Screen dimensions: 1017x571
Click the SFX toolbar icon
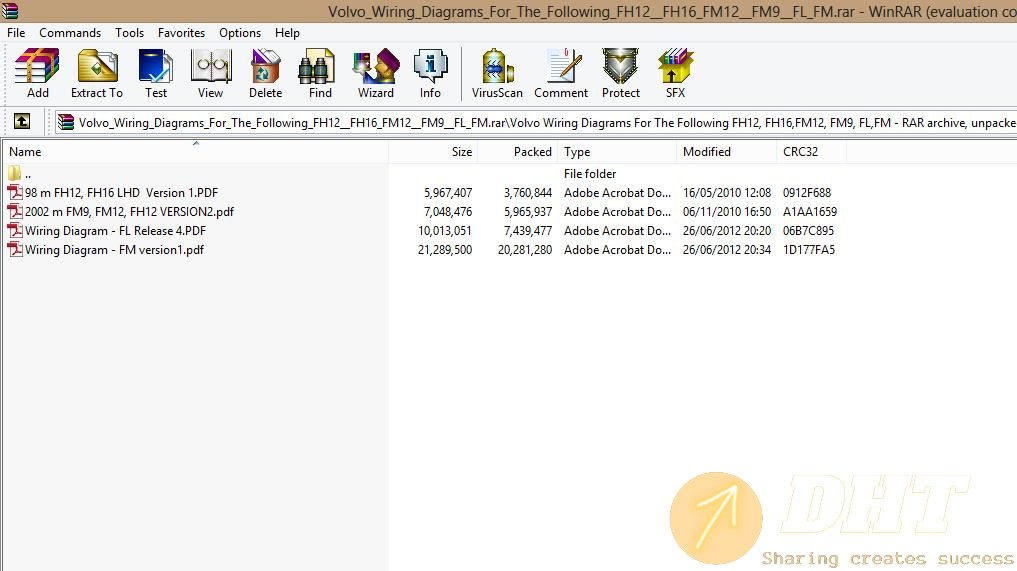(x=675, y=73)
